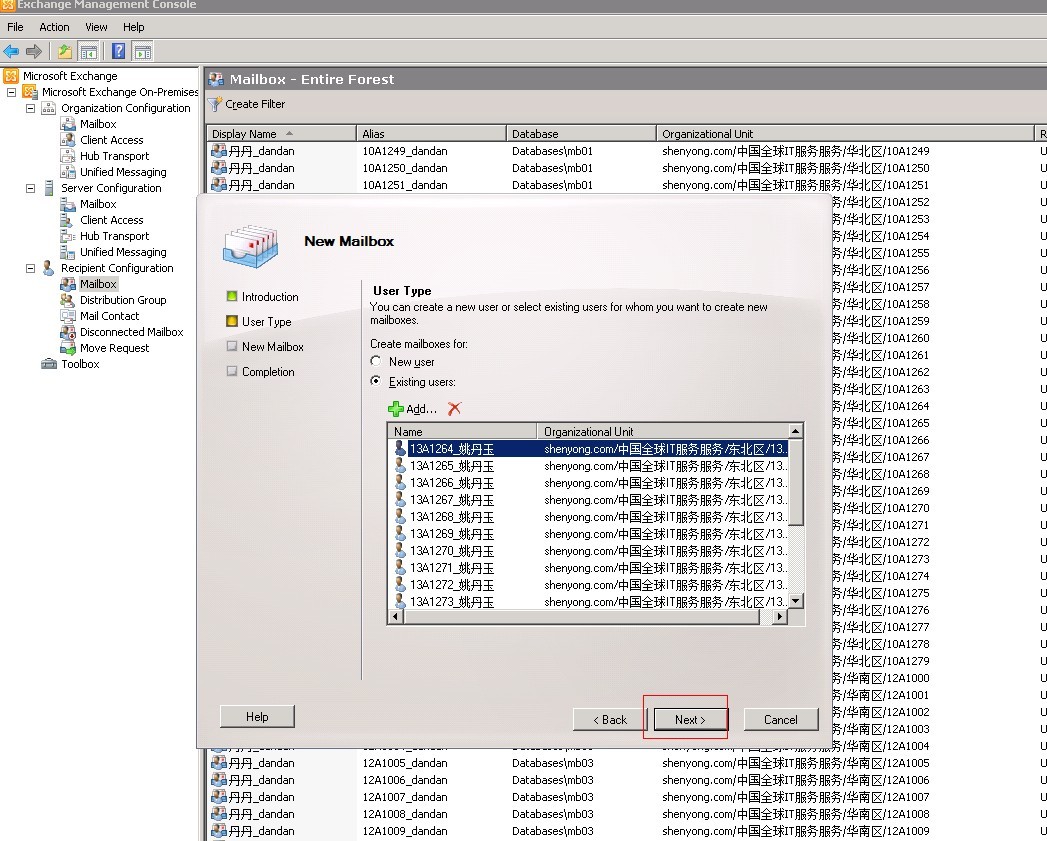Screen dimensions: 1047x841
Task: Select the New user radio button
Action: 376,361
